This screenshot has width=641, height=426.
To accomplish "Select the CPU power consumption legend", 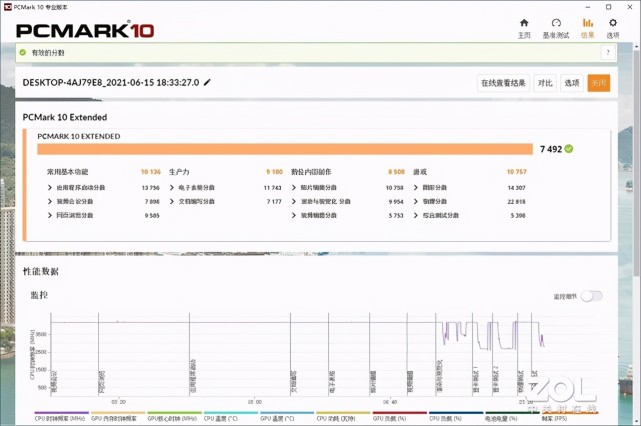I will click(x=344, y=417).
